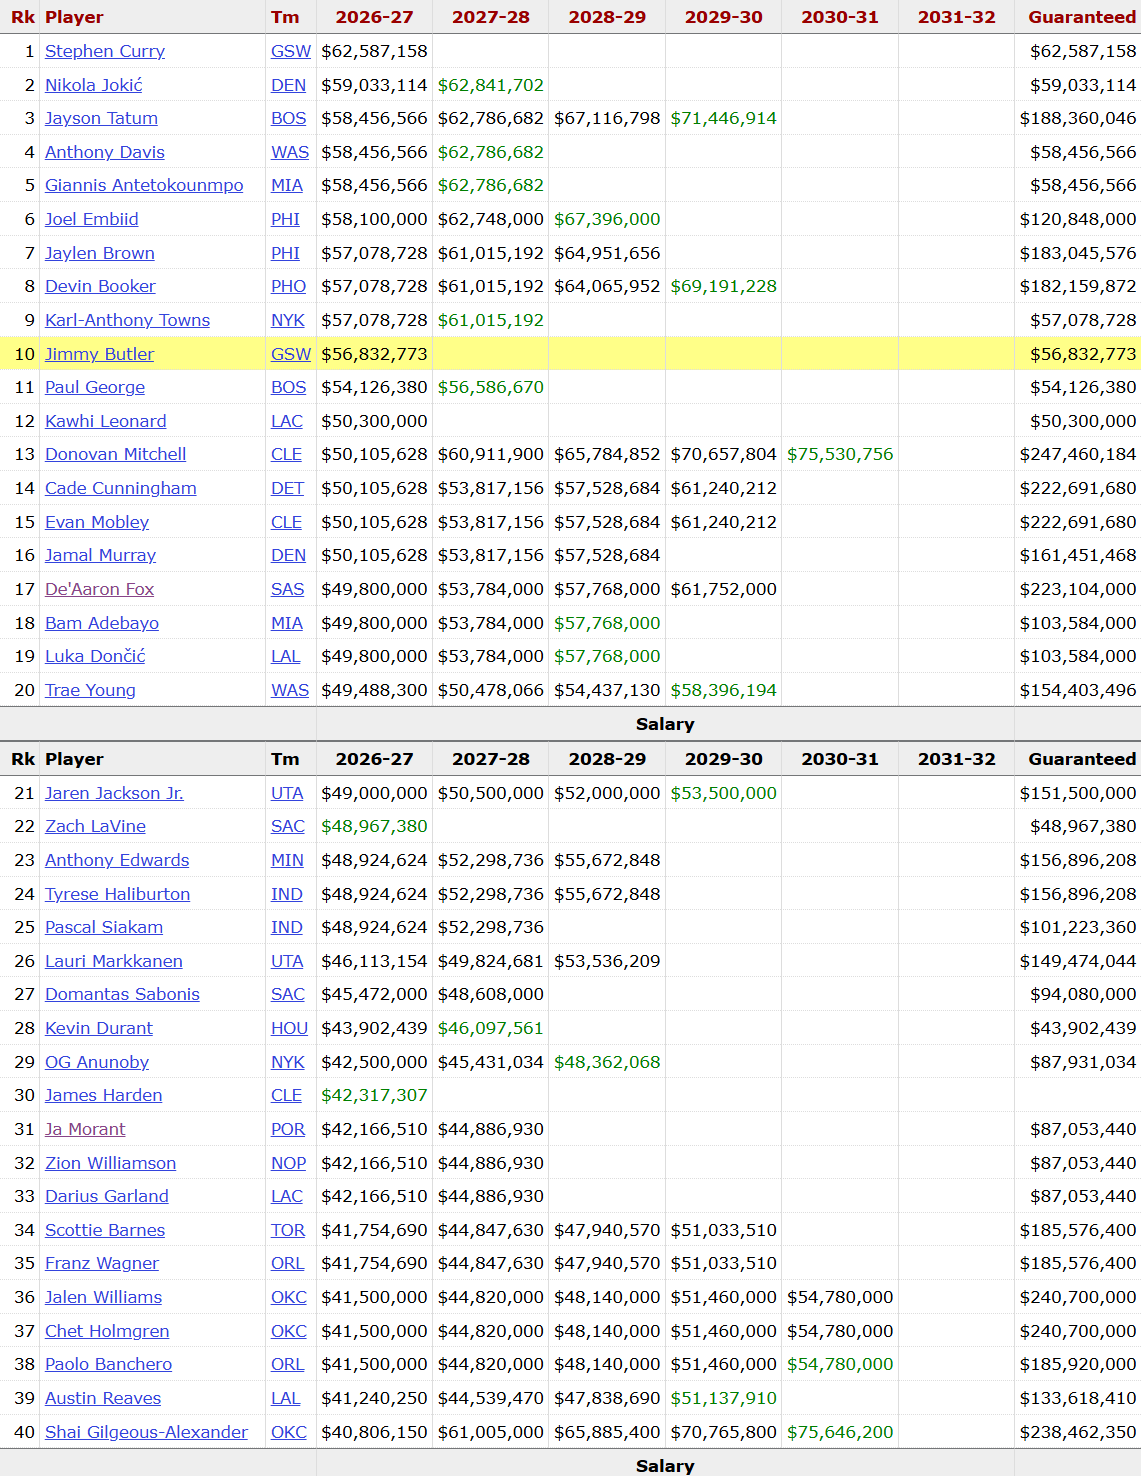Open NOP team link for Zion Williamson
The height and width of the screenshot is (1476, 1141).
tap(289, 1163)
